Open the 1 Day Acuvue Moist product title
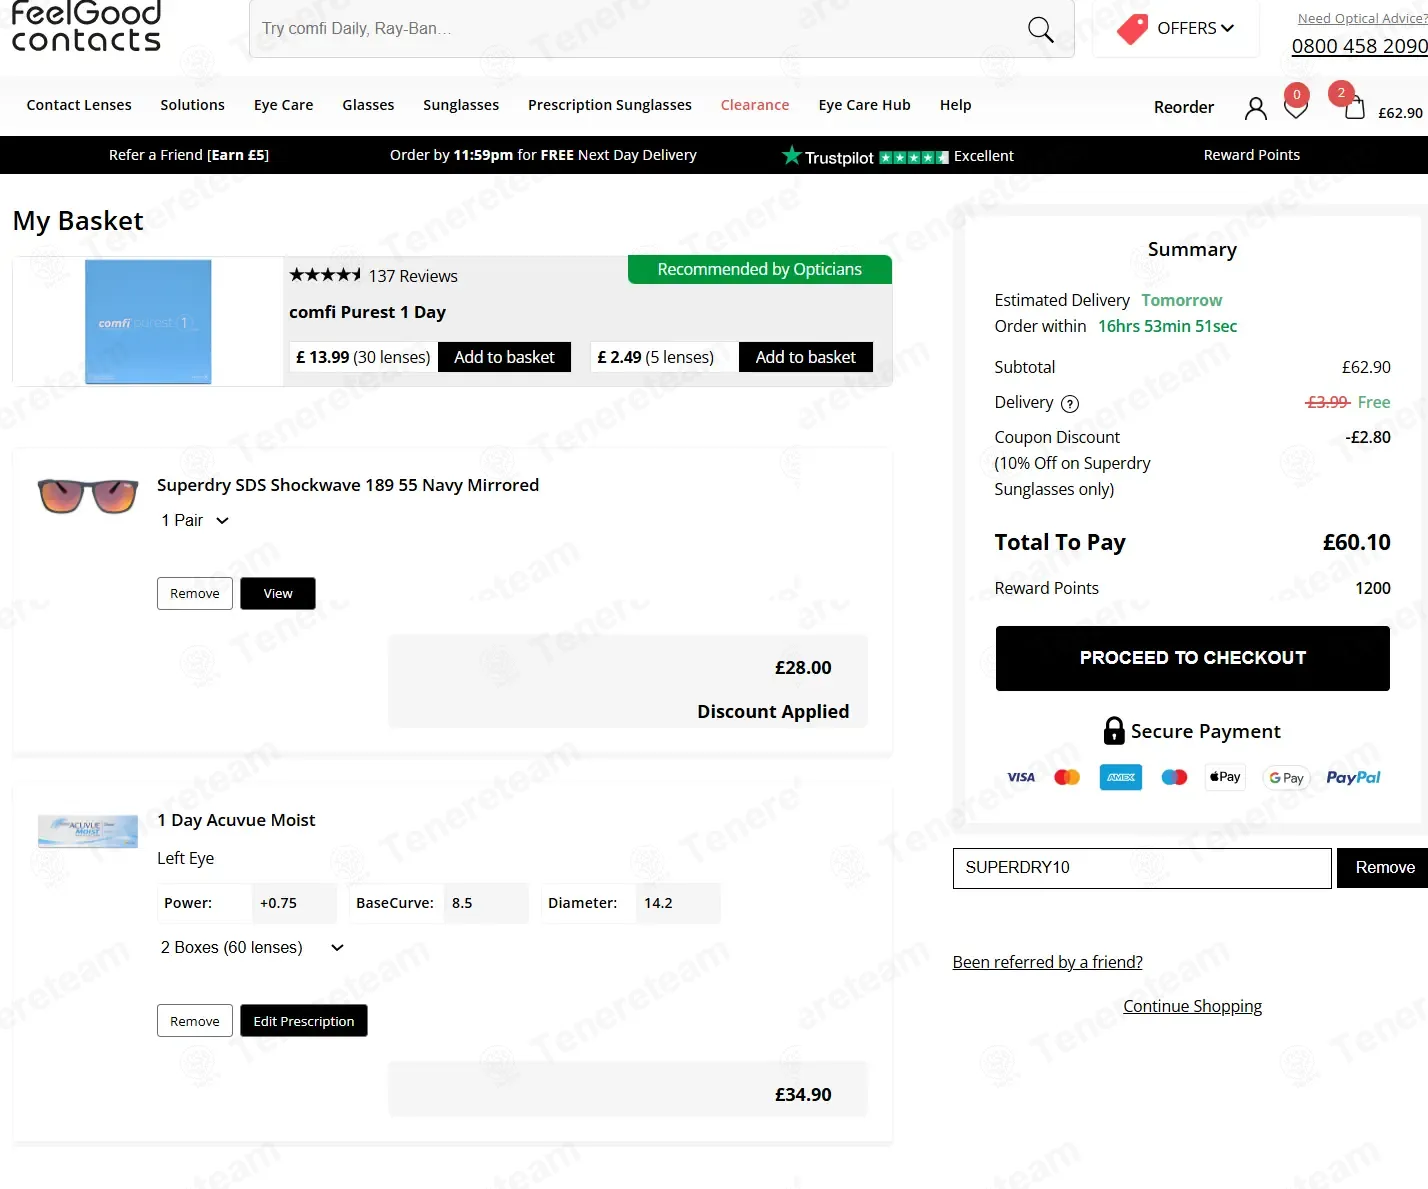The image size is (1428, 1189). (236, 820)
